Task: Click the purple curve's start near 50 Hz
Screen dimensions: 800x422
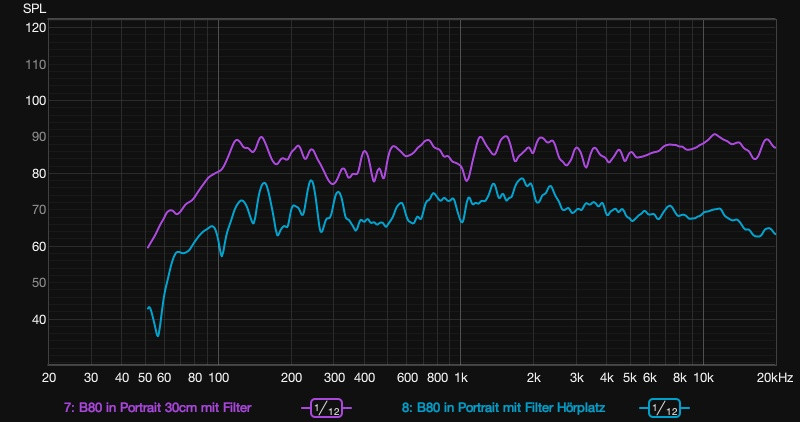Action: [x=148, y=247]
